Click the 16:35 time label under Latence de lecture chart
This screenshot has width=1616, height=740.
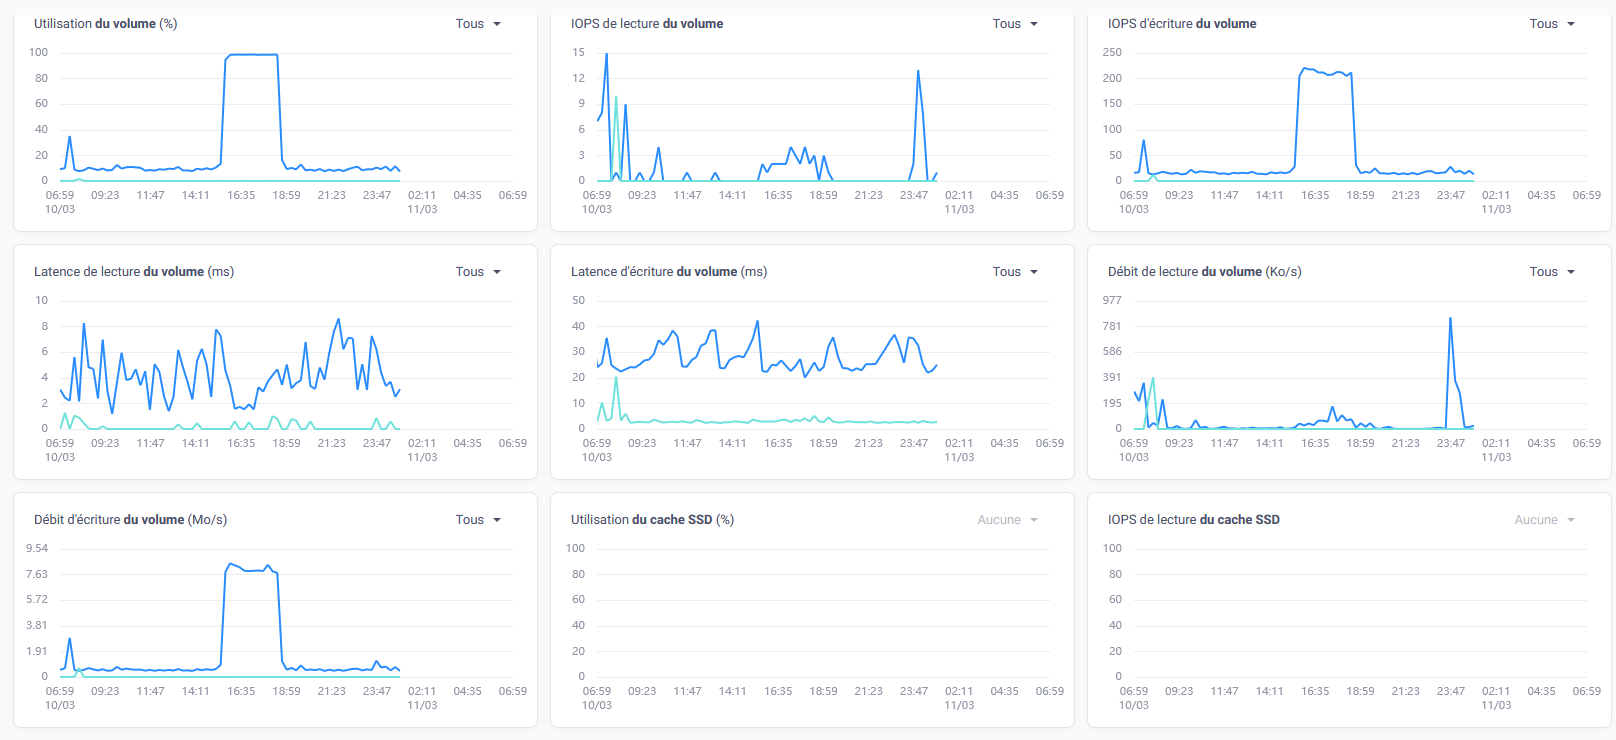241,444
